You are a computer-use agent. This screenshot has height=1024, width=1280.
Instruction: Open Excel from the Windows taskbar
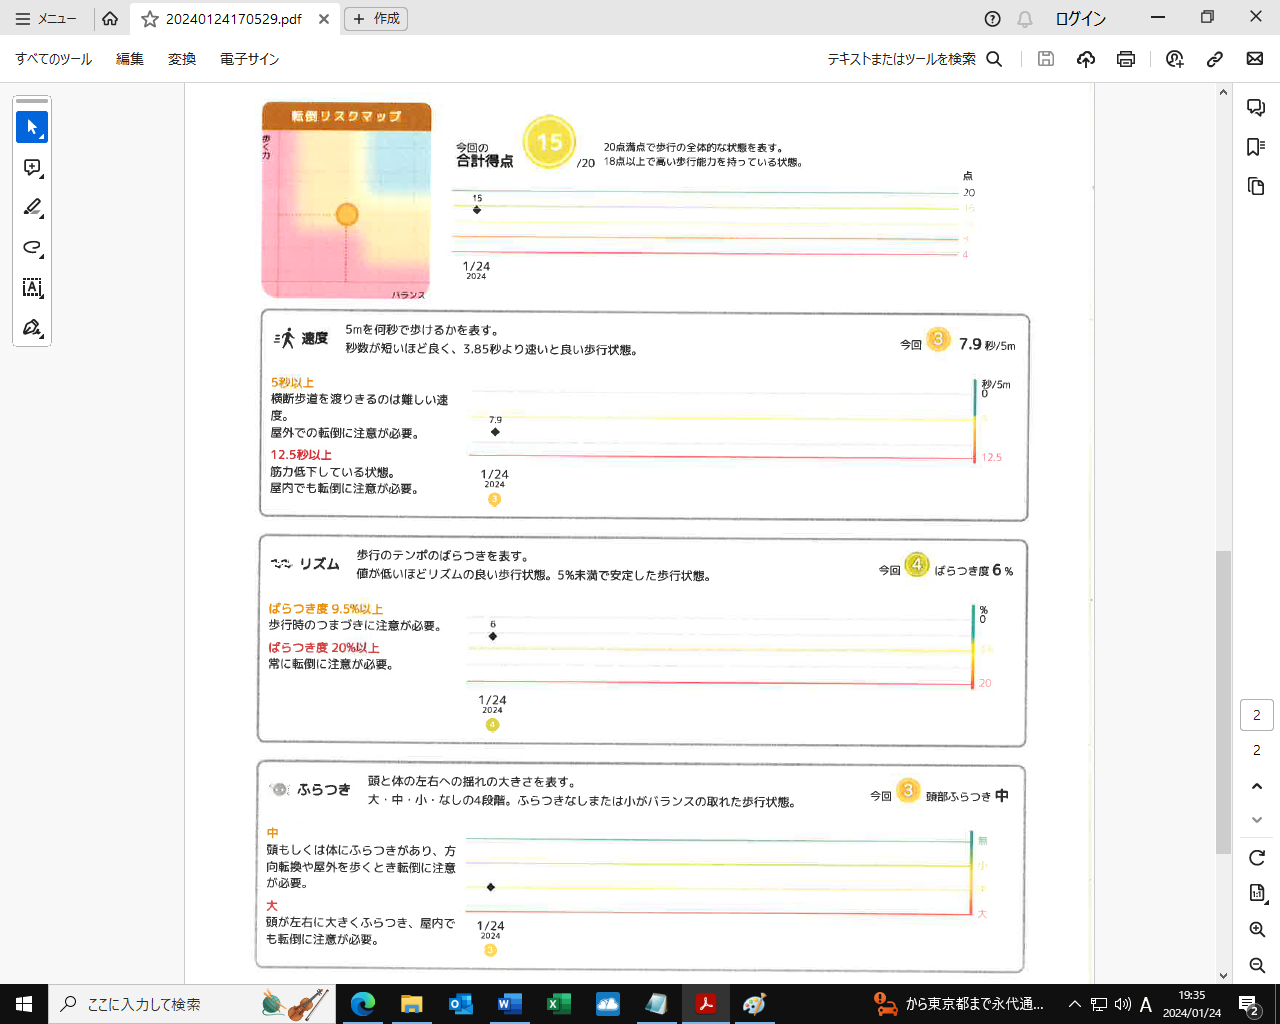click(x=559, y=1004)
